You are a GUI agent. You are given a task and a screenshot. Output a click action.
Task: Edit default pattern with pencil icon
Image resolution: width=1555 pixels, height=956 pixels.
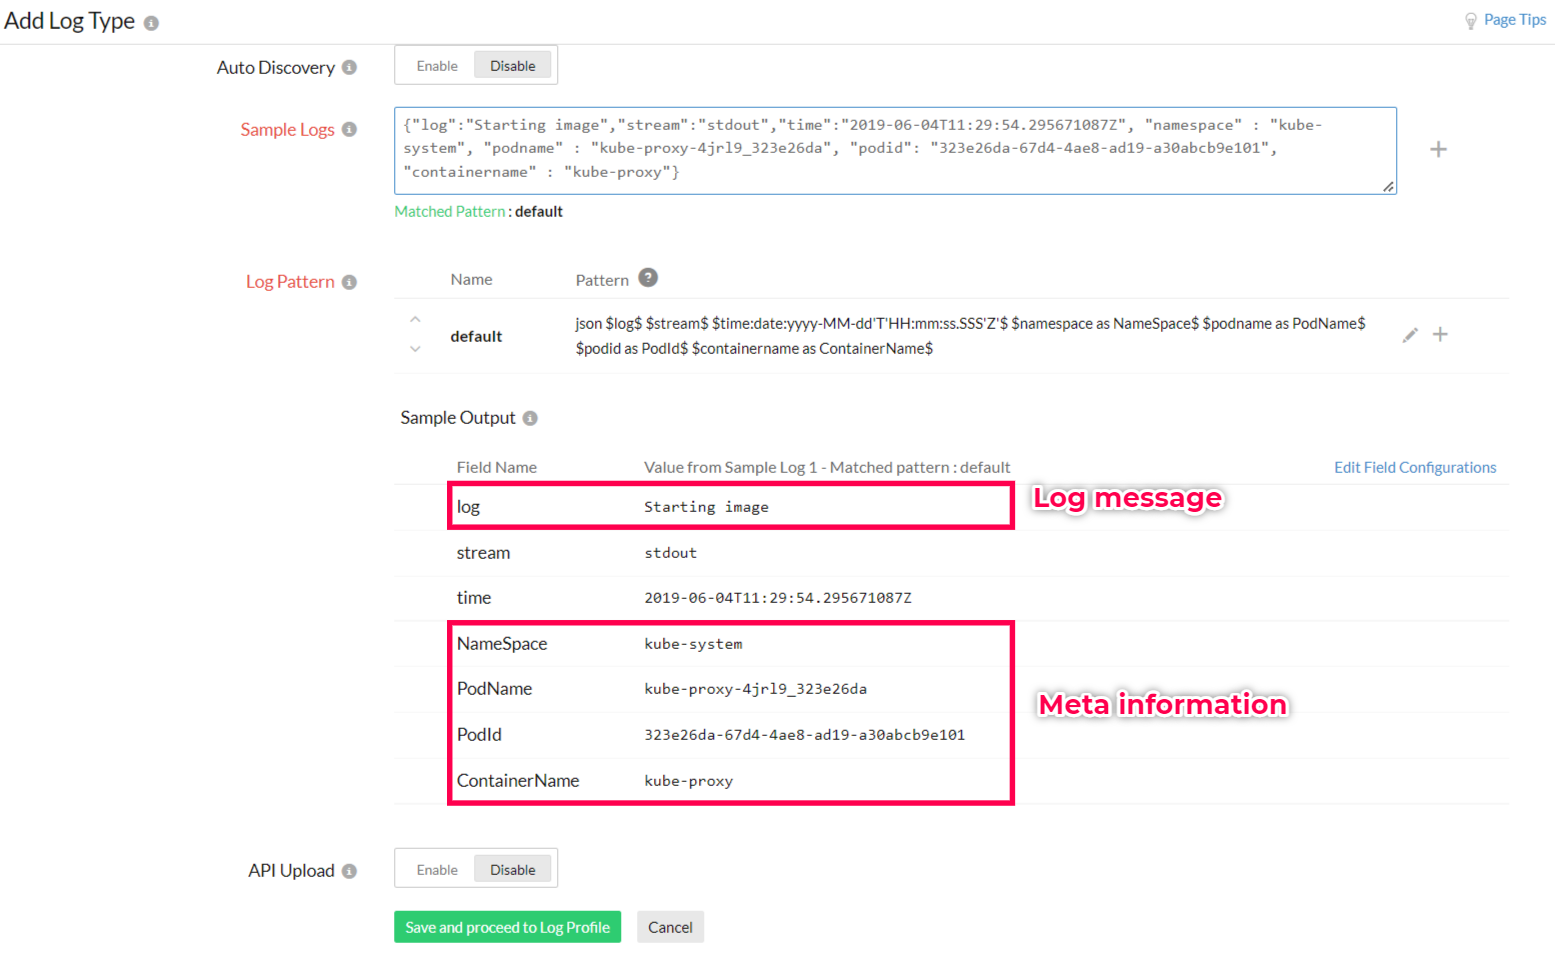pyautogui.click(x=1410, y=335)
